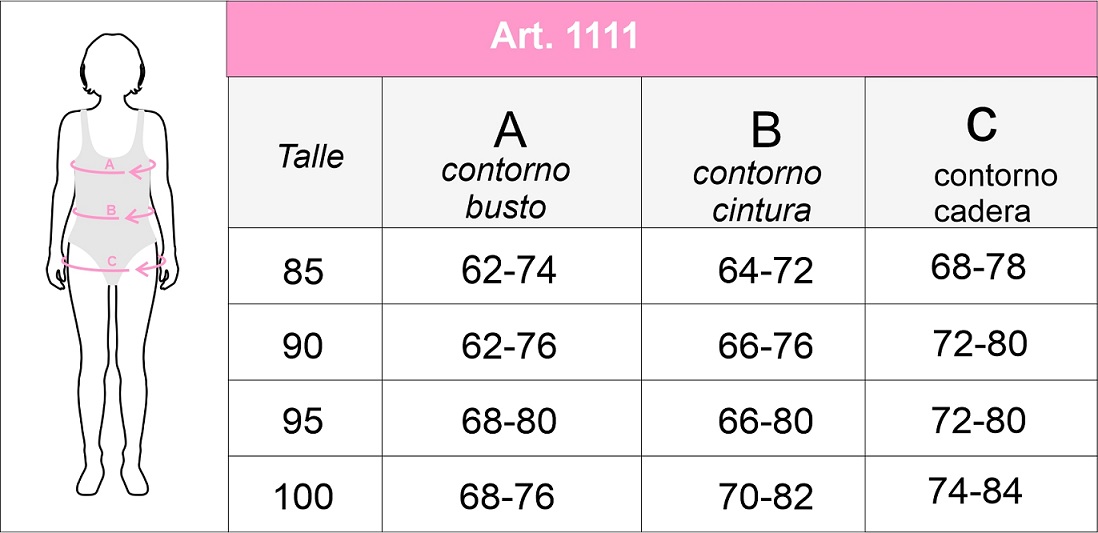
Task: Select size 90 row label
Action: [x=303, y=347]
